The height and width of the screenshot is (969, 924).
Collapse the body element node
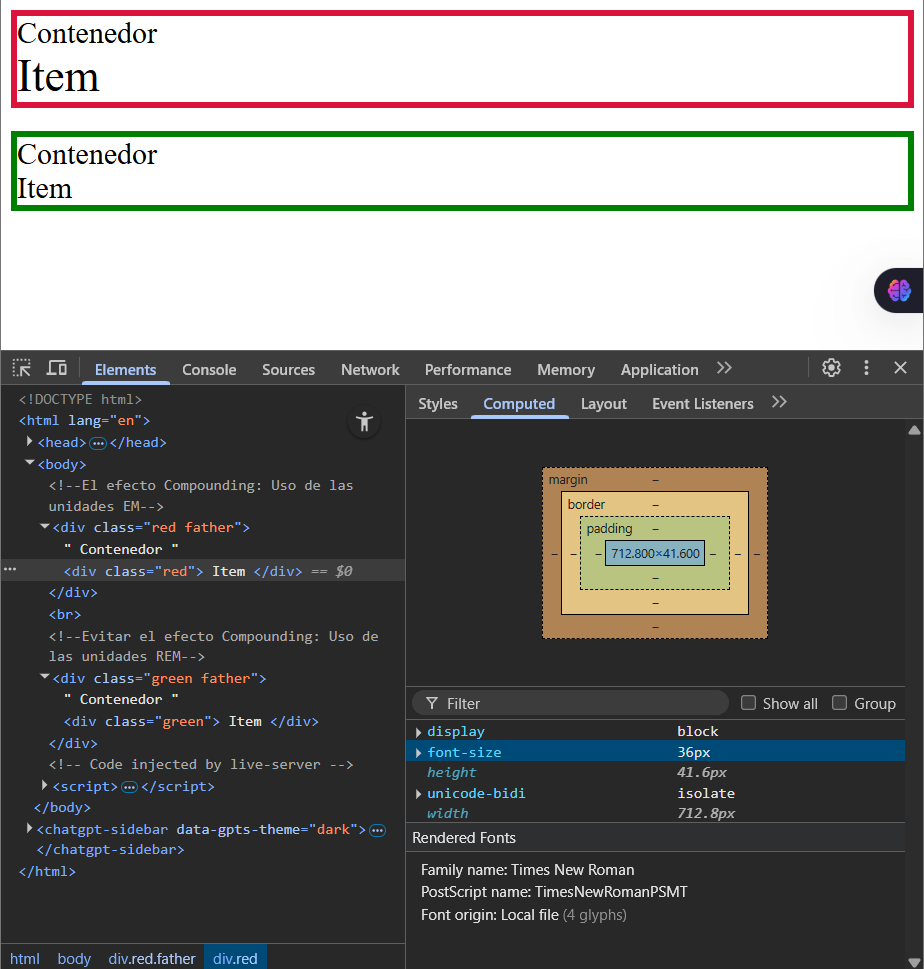pyautogui.click(x=29, y=463)
